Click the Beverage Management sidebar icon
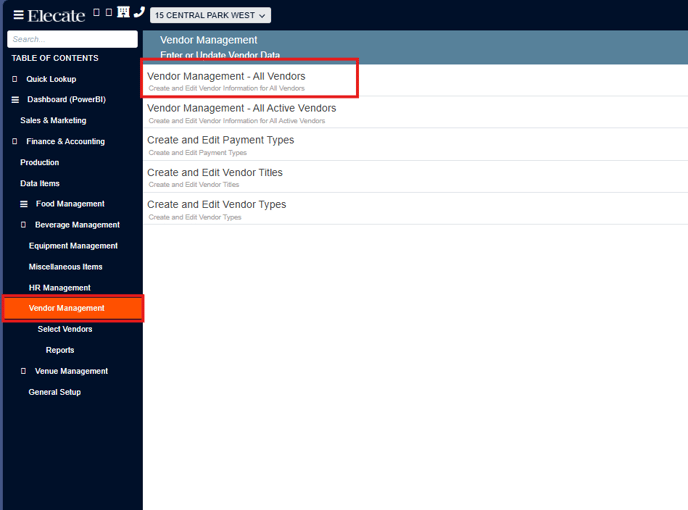Screen dimensions: 688x510 [23, 225]
